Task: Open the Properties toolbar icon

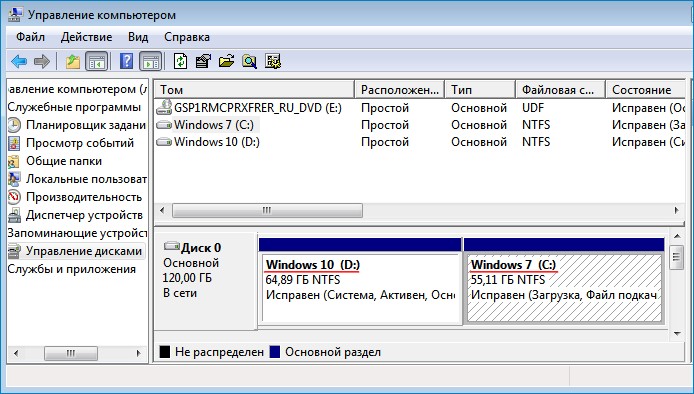Action: pyautogui.click(x=203, y=61)
